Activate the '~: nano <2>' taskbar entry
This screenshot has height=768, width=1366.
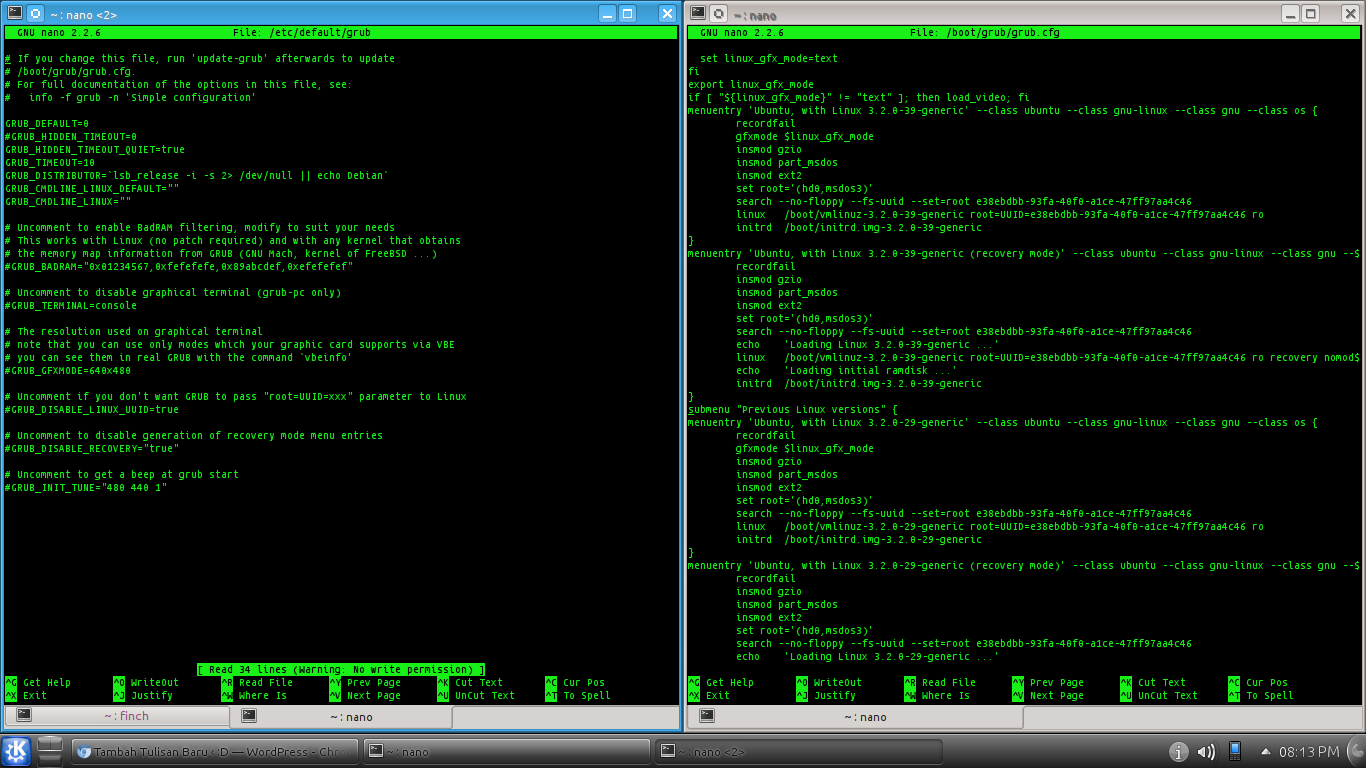(797, 752)
